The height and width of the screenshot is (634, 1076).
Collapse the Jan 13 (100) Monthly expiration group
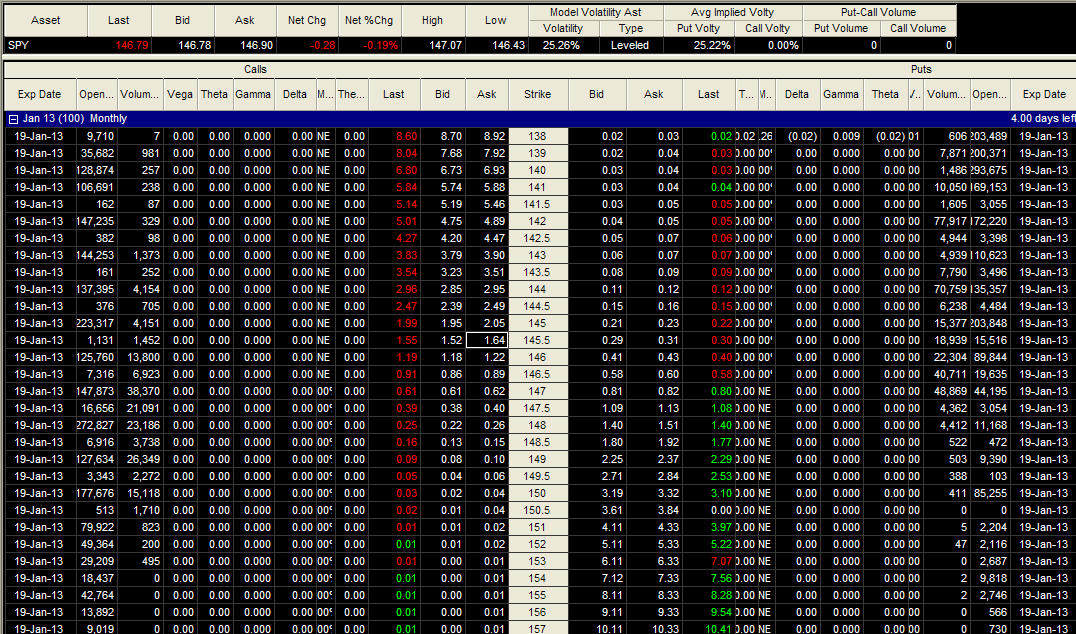(x=13, y=119)
